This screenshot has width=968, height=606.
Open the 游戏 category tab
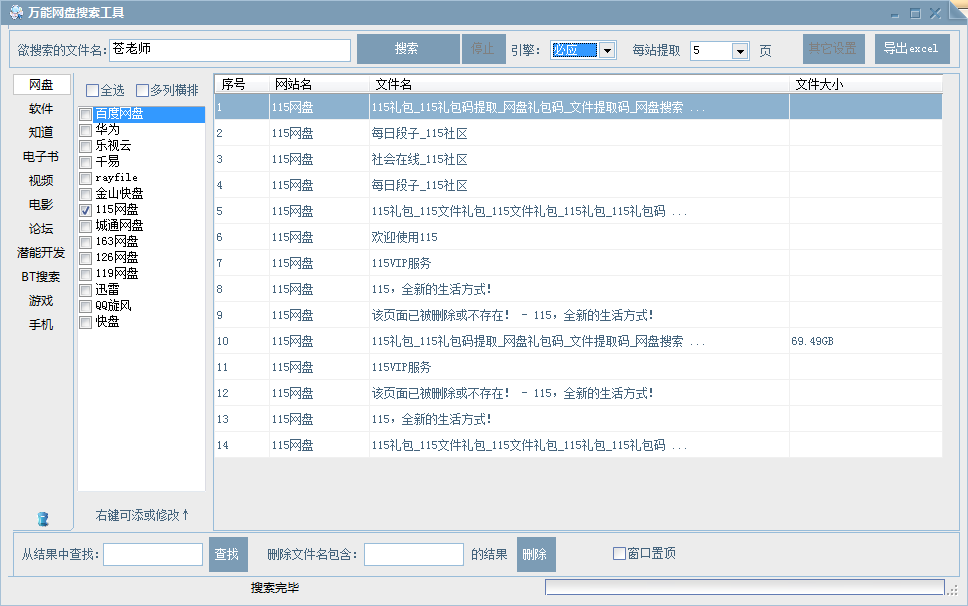click(41, 301)
